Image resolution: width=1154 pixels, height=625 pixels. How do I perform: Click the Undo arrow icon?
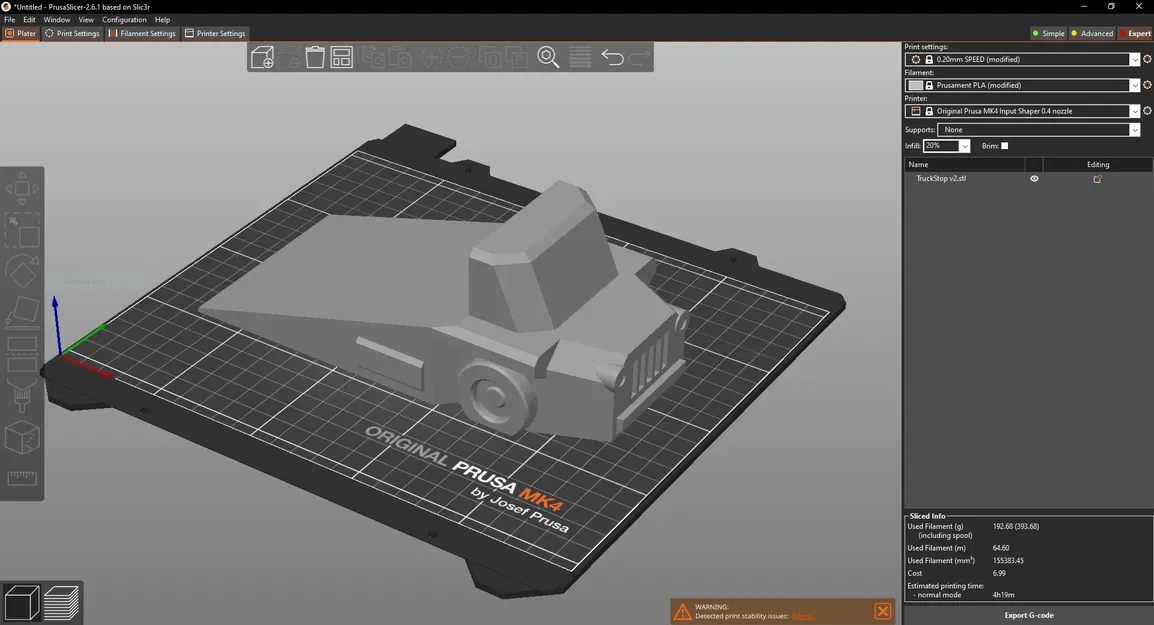(x=612, y=57)
